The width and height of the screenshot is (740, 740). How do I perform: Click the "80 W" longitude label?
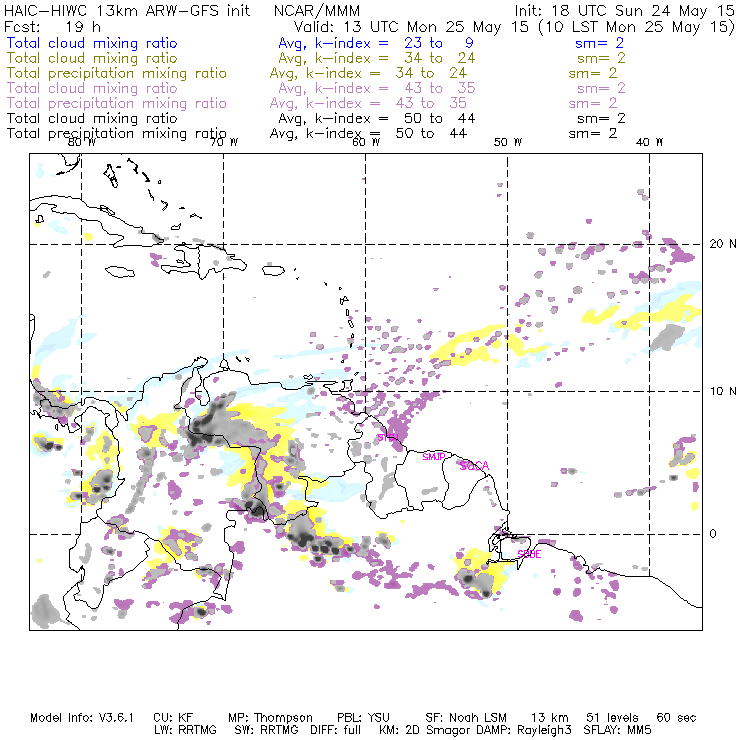pos(82,142)
